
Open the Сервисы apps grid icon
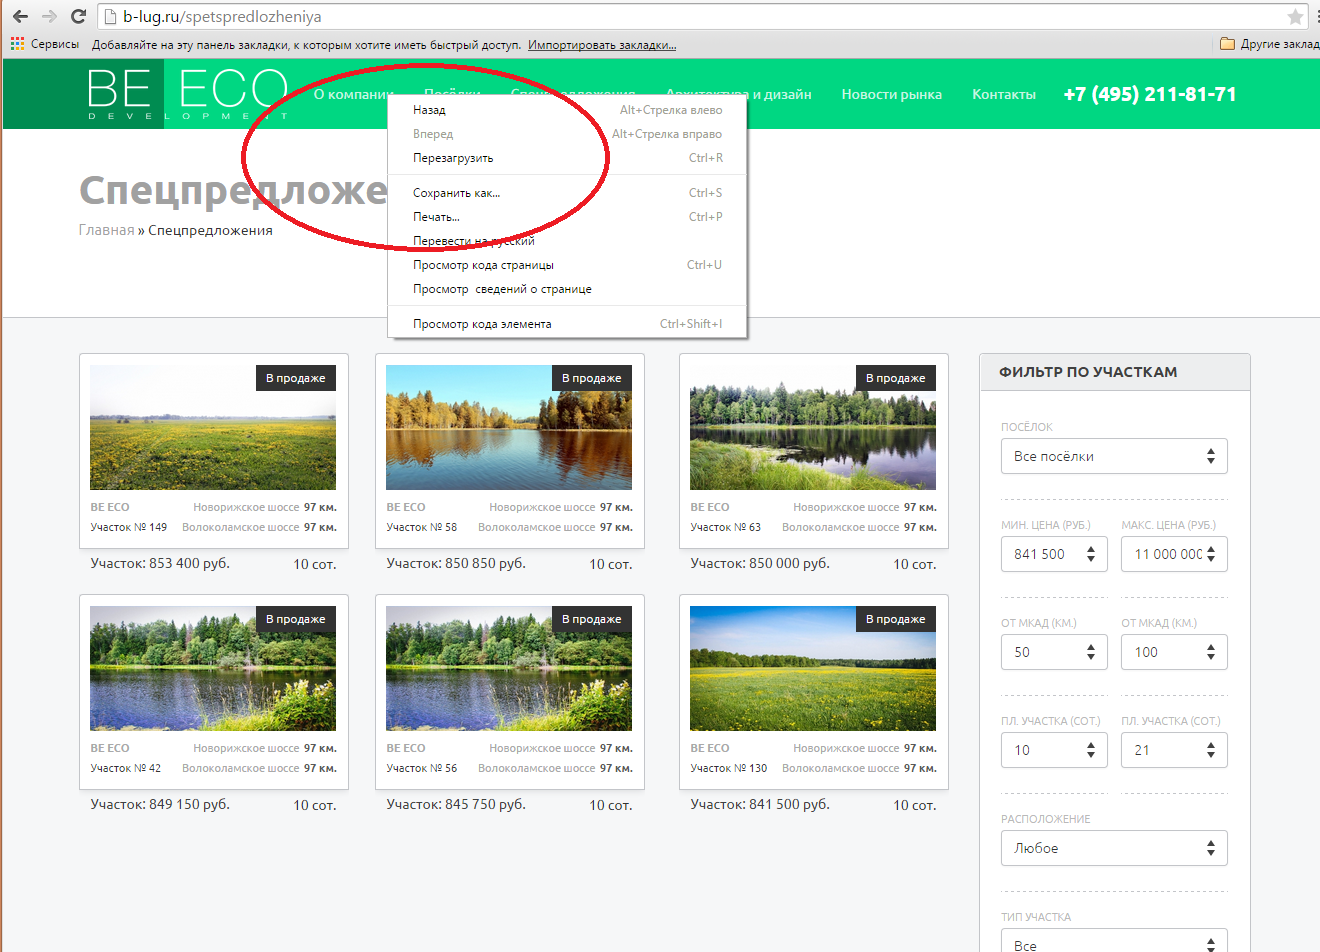point(17,44)
